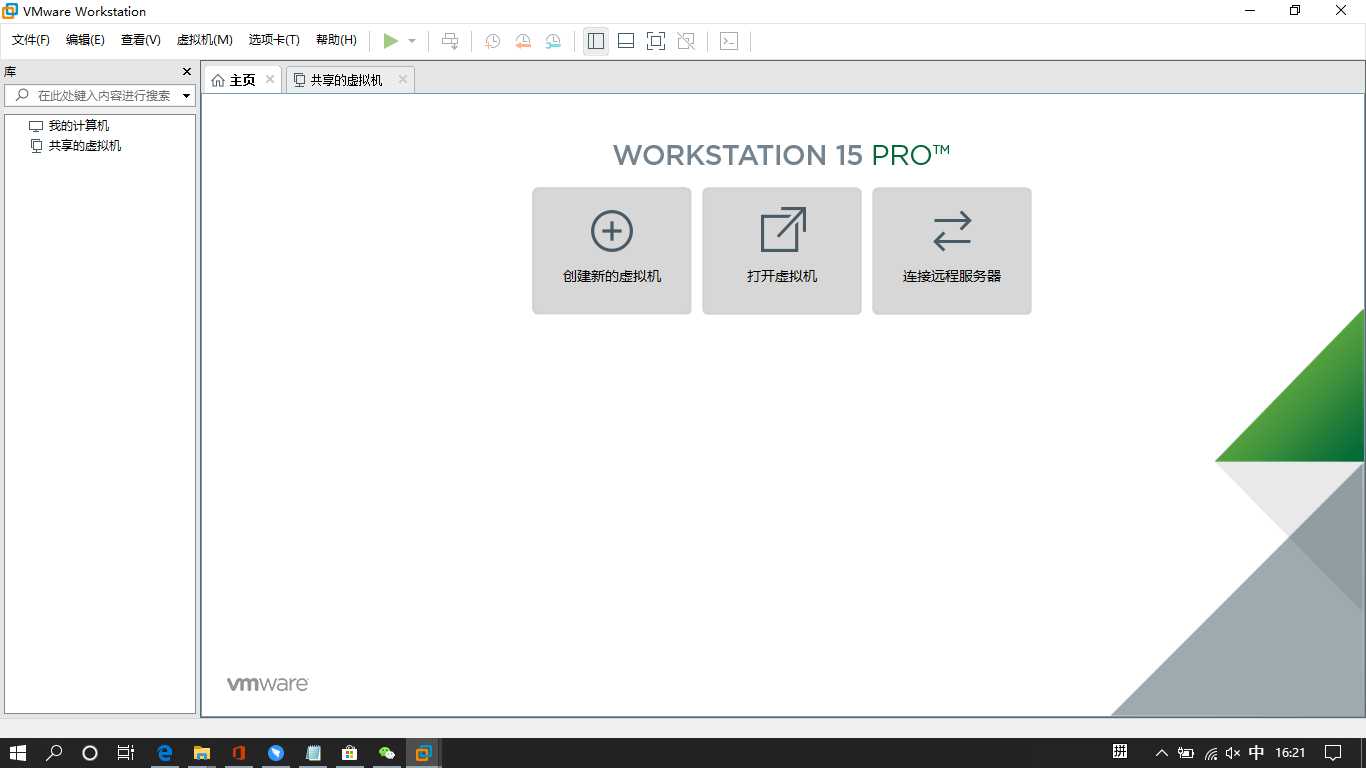Viewport: 1366px width, 768px height.
Task: Open the 查看(V) menu
Action: pyautogui.click(x=141, y=40)
